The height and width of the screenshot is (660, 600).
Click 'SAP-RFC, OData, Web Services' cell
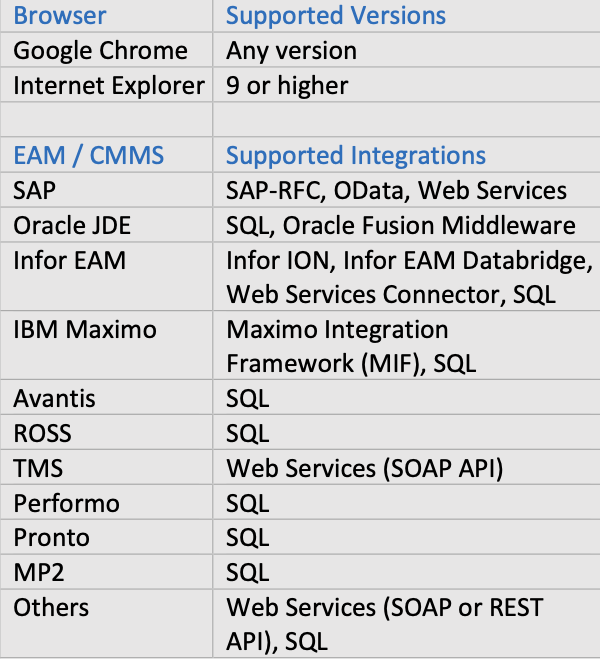(396, 190)
